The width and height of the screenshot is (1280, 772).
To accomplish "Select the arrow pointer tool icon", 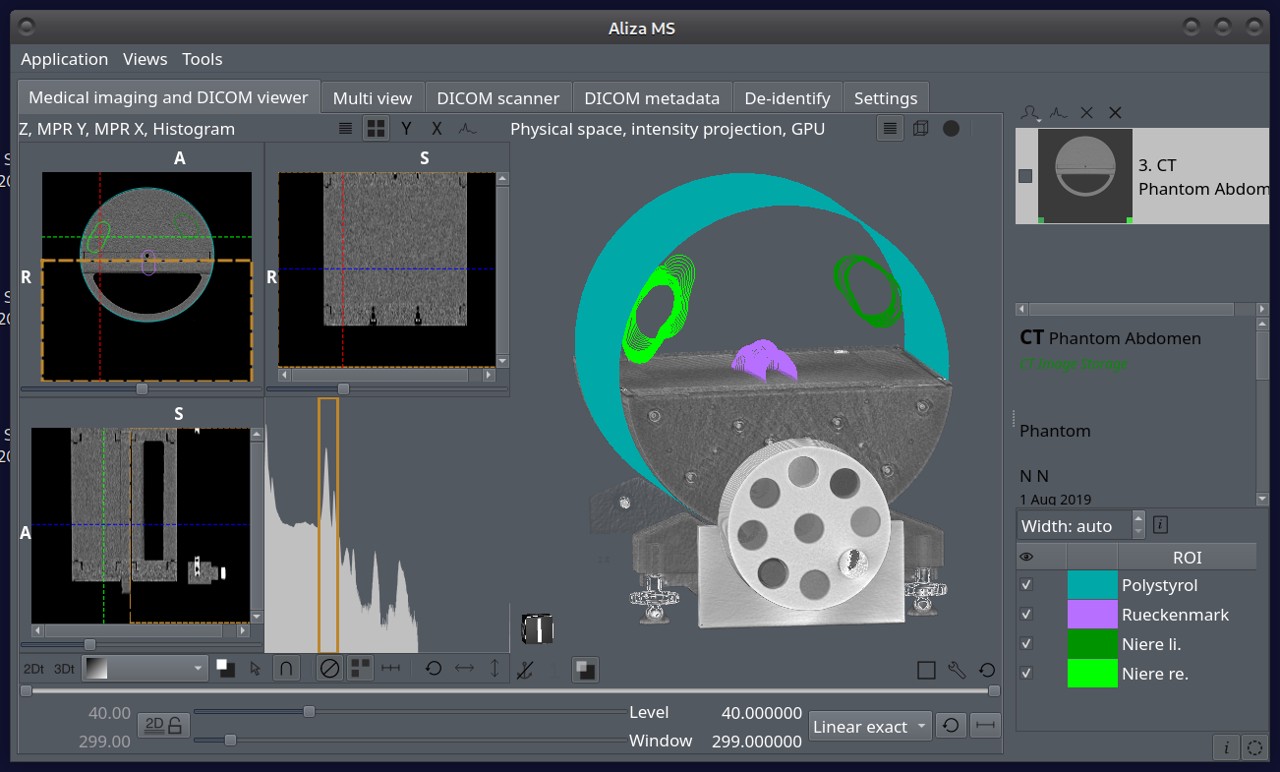I will click(x=255, y=669).
